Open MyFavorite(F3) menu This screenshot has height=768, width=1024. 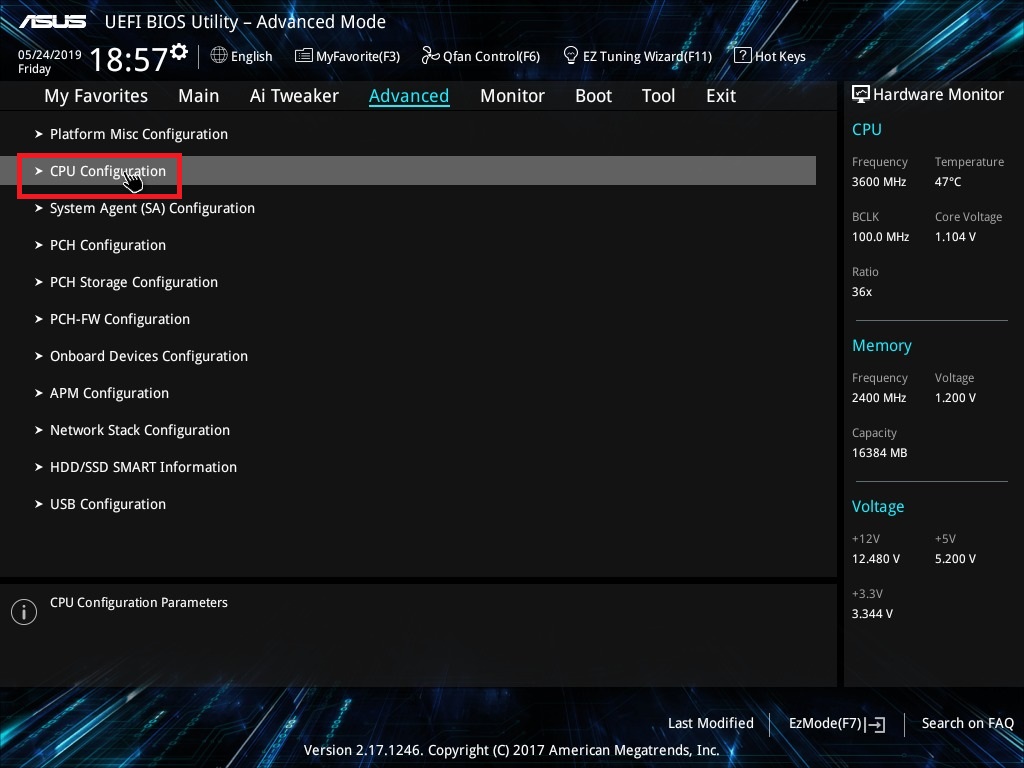click(x=358, y=56)
